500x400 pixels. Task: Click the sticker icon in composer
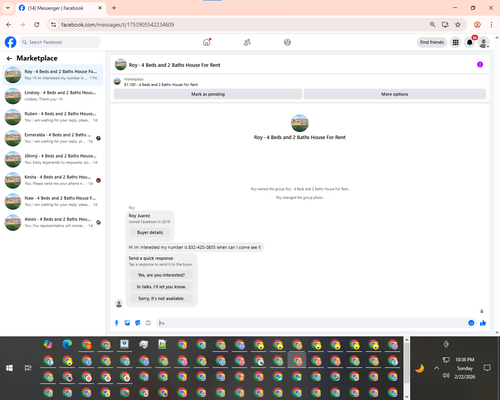point(138,323)
